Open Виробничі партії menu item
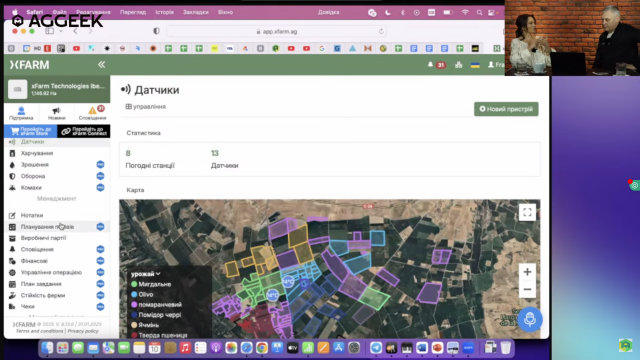Viewport: 640px width, 360px height. click(x=43, y=238)
